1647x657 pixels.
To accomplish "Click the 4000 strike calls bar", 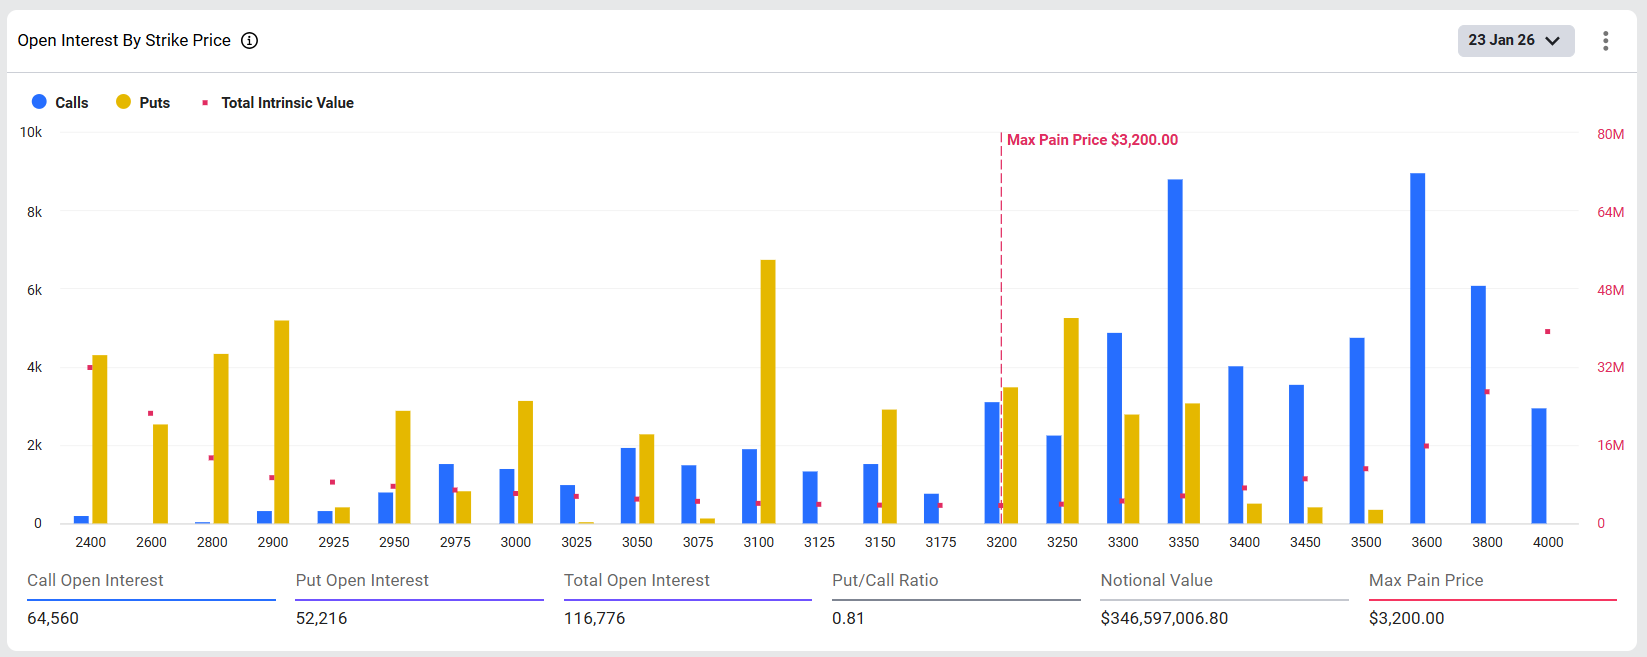I will [1539, 465].
